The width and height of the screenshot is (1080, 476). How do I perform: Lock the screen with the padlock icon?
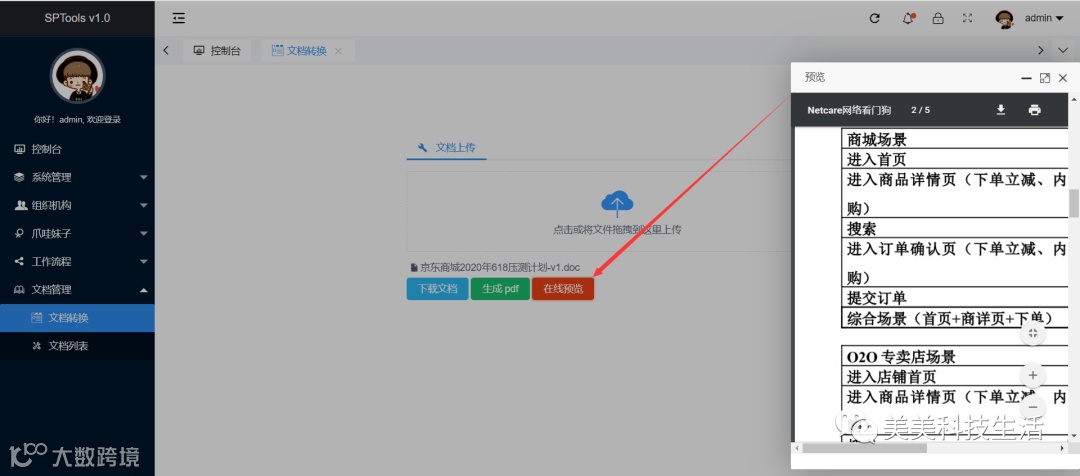(x=937, y=19)
